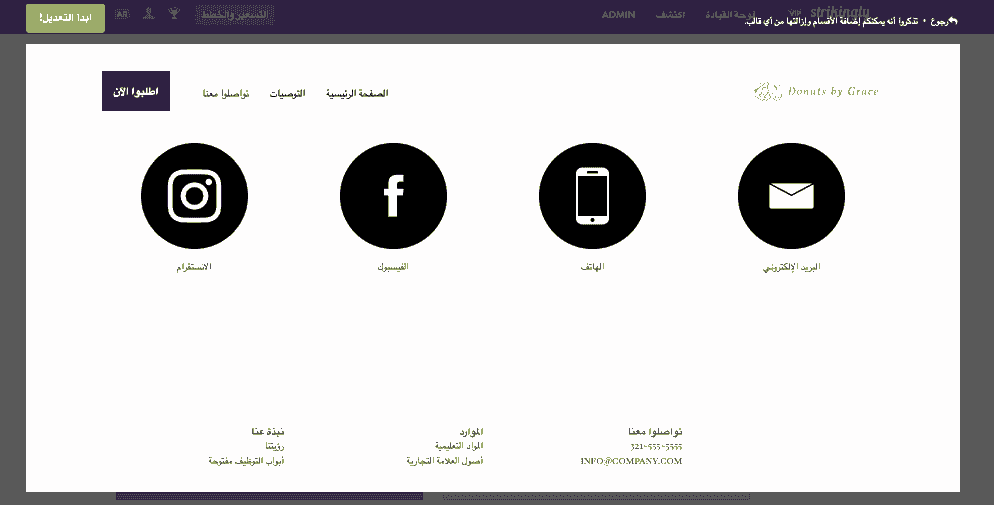Open the user account icon in top bar
994x505 pixels.
(148, 13)
